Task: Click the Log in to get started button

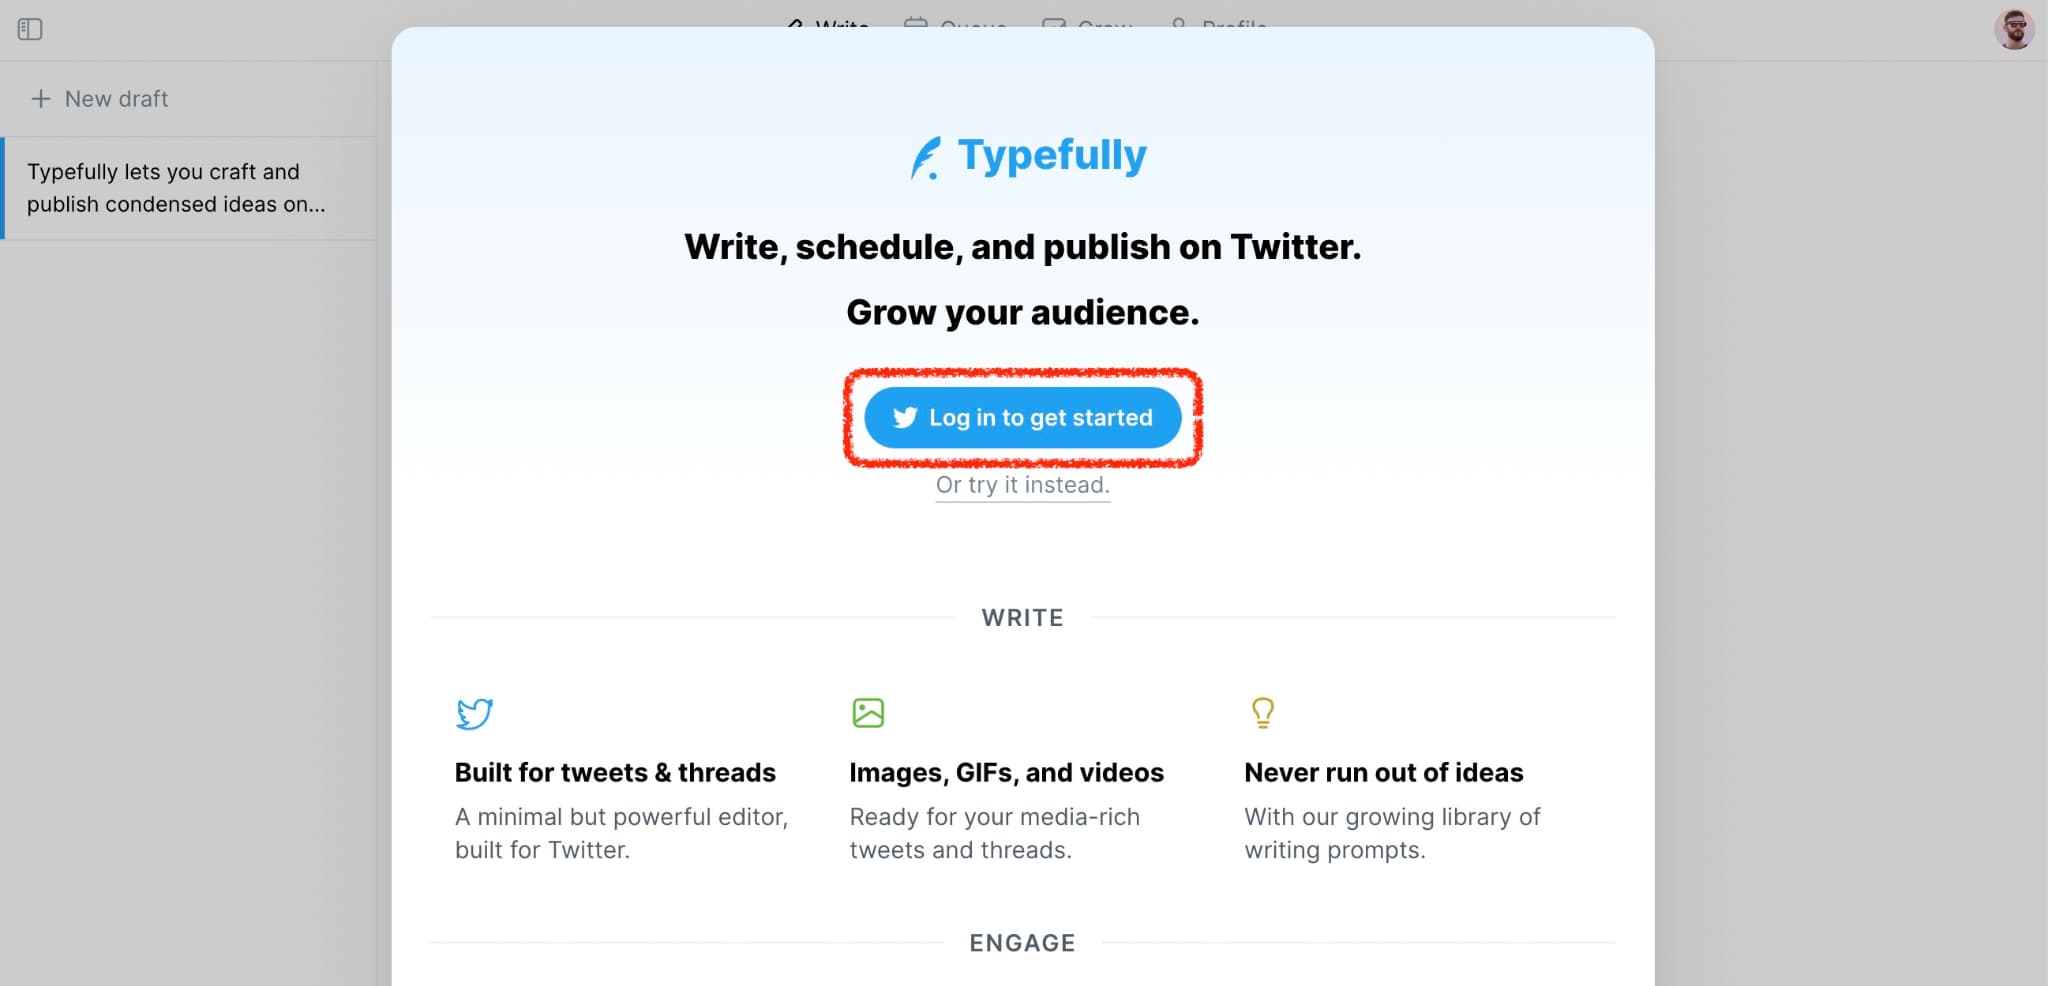Action: point(1022,418)
